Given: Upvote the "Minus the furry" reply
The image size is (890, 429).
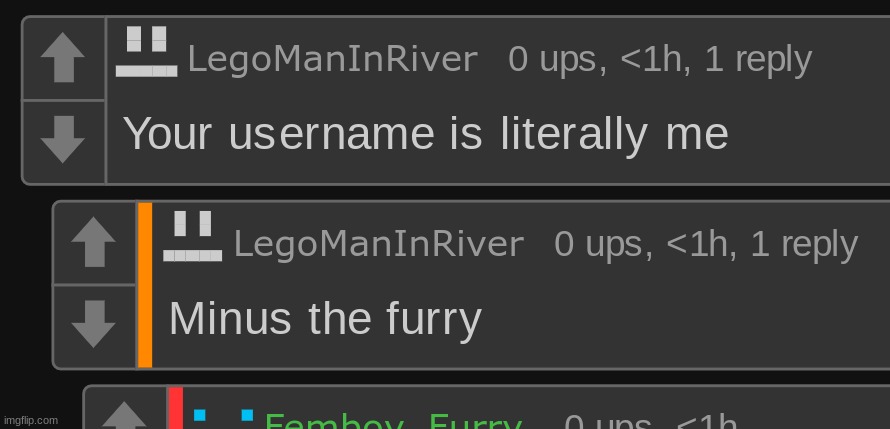Looking at the screenshot, I should [x=94, y=242].
